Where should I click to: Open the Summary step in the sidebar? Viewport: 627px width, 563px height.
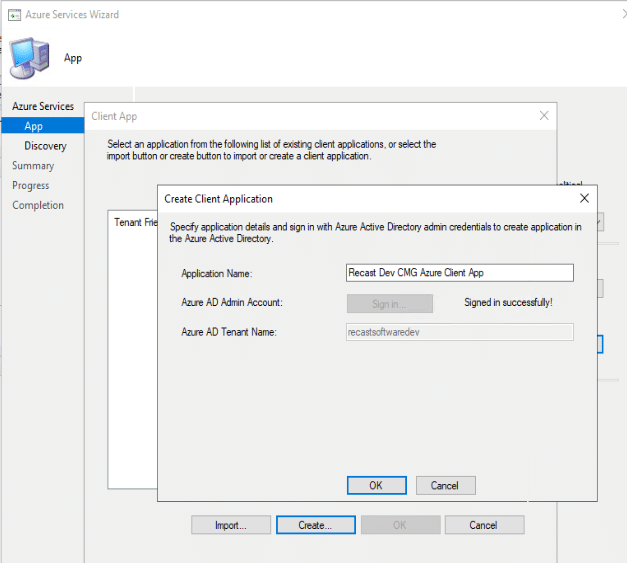pyautogui.click(x=33, y=166)
